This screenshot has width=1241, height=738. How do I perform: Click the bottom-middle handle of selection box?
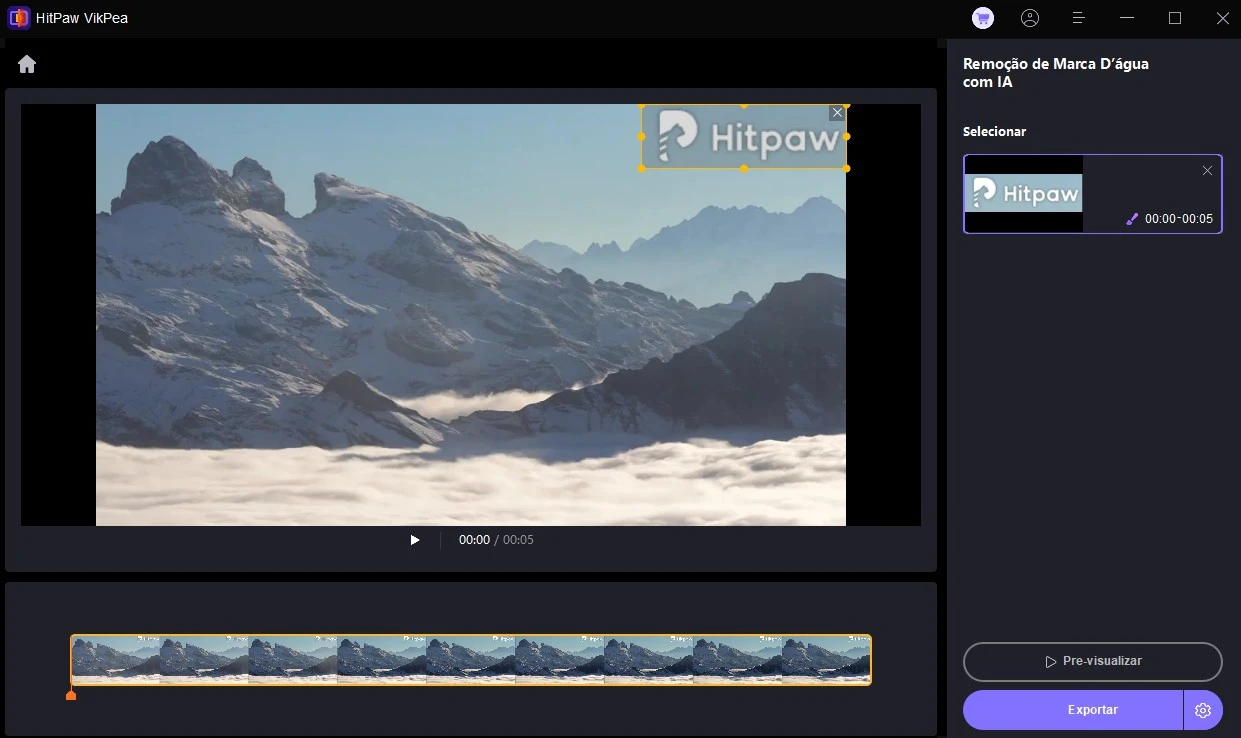point(744,168)
